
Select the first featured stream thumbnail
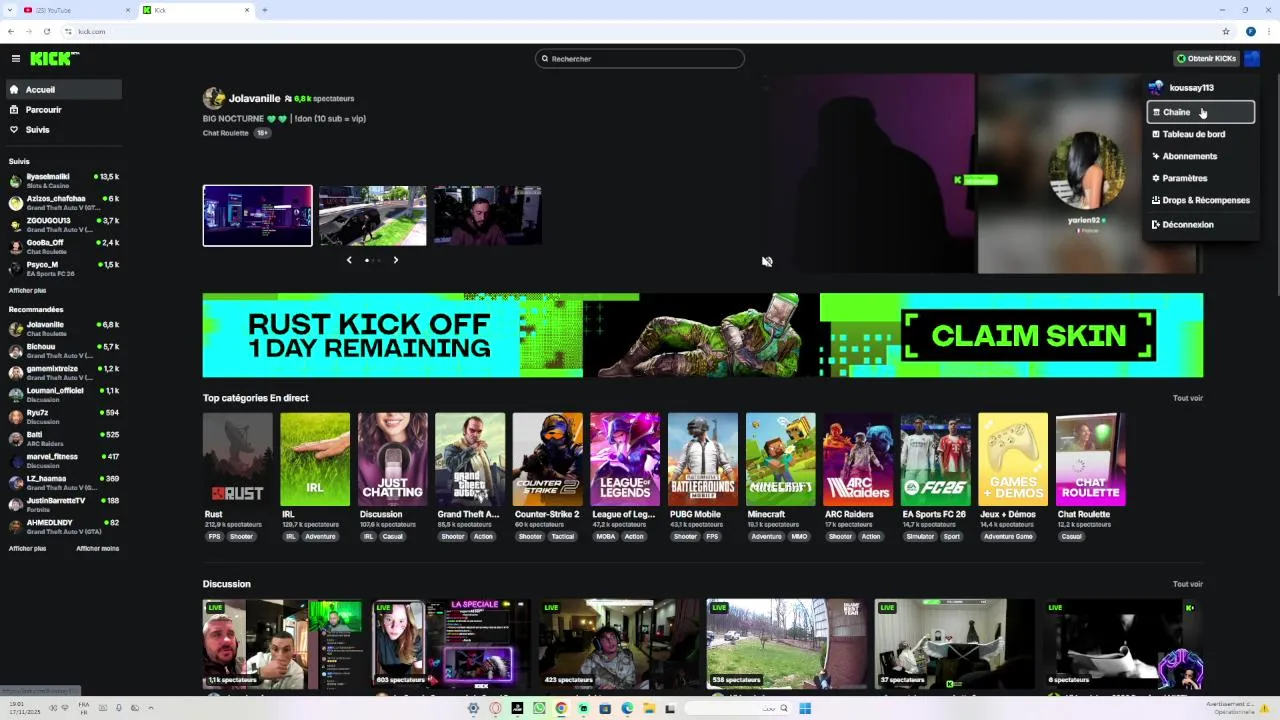point(257,215)
